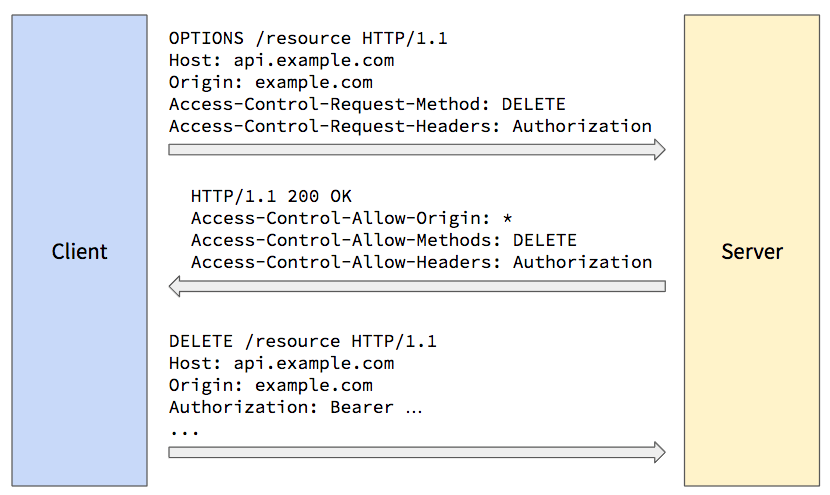Click the Access-Control-Request-Headers: Authorization line

[x=410, y=127]
